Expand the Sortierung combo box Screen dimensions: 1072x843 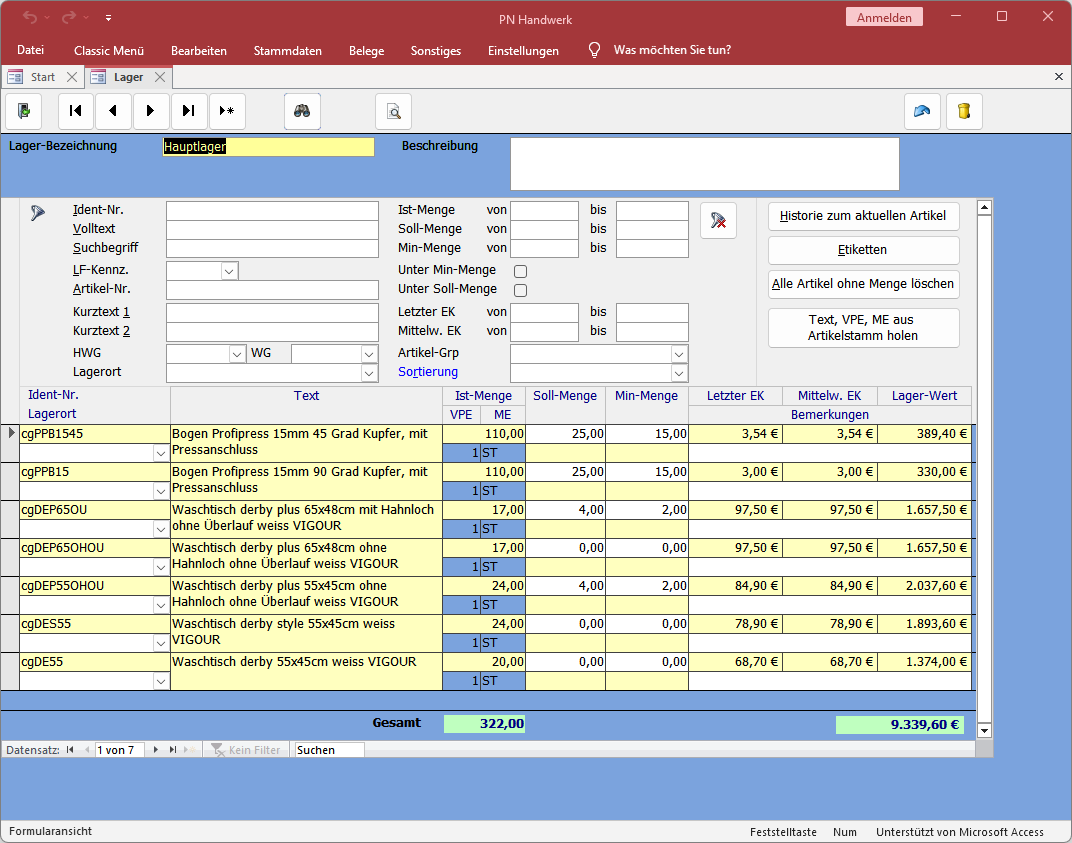coord(679,373)
